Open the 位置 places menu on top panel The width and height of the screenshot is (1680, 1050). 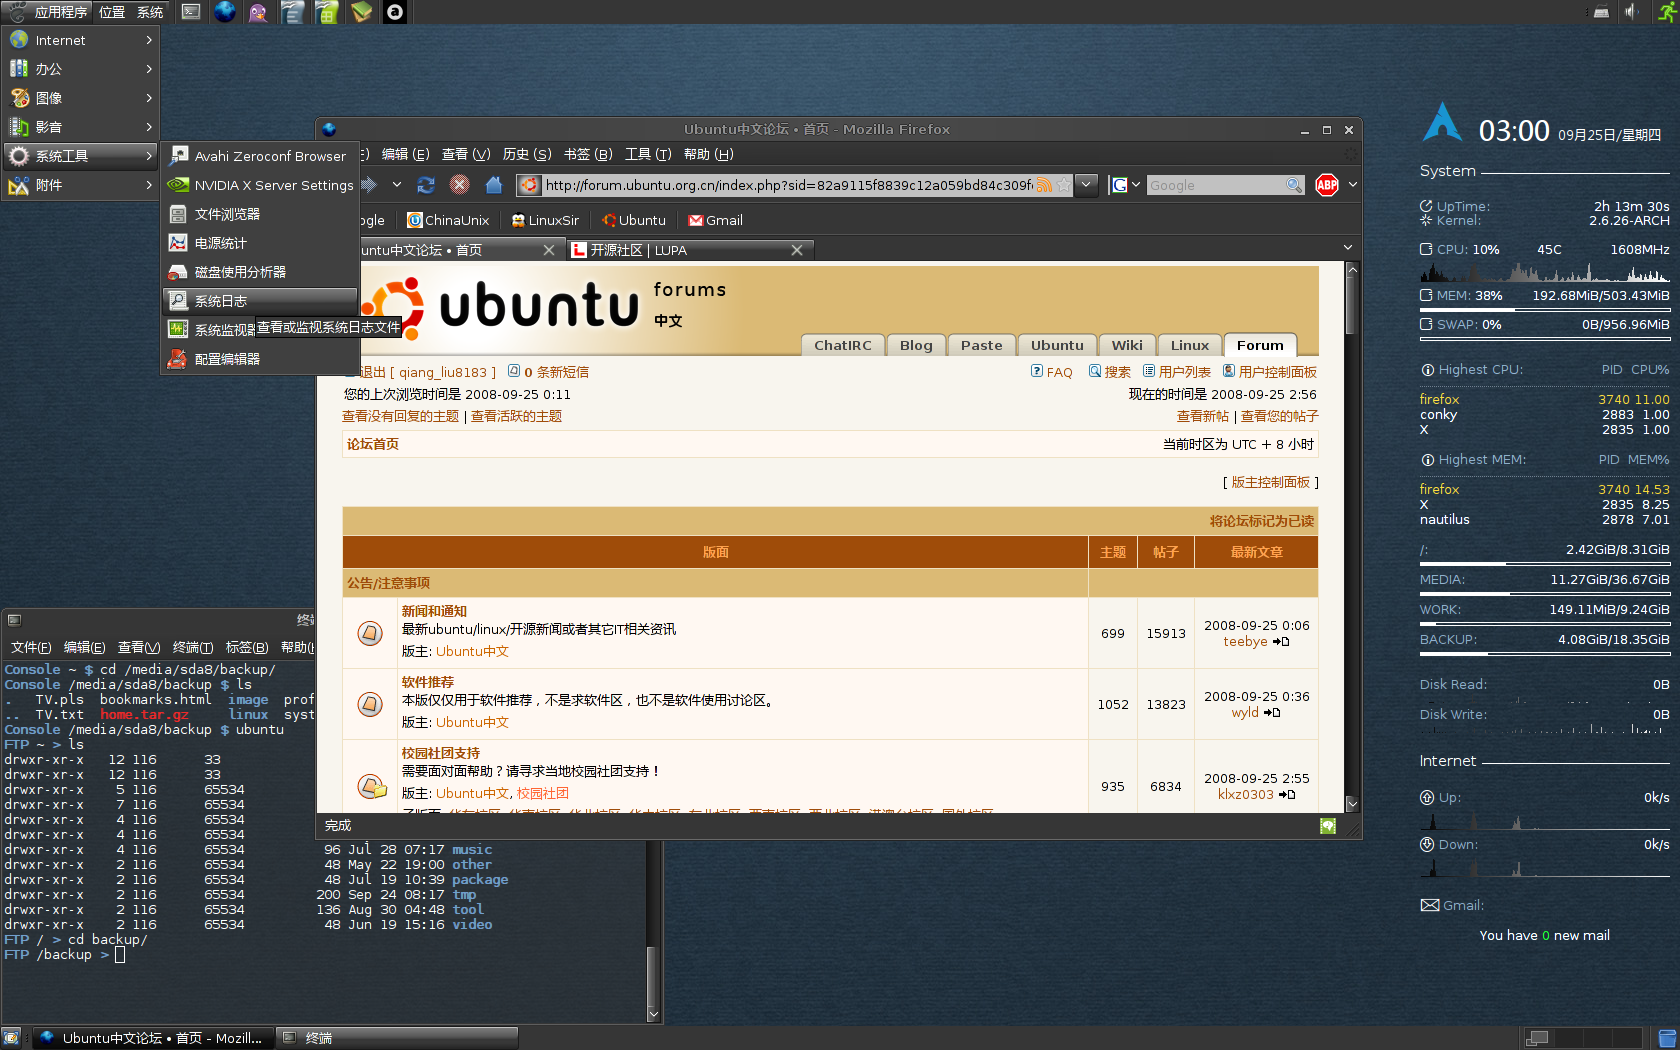[x=112, y=12]
